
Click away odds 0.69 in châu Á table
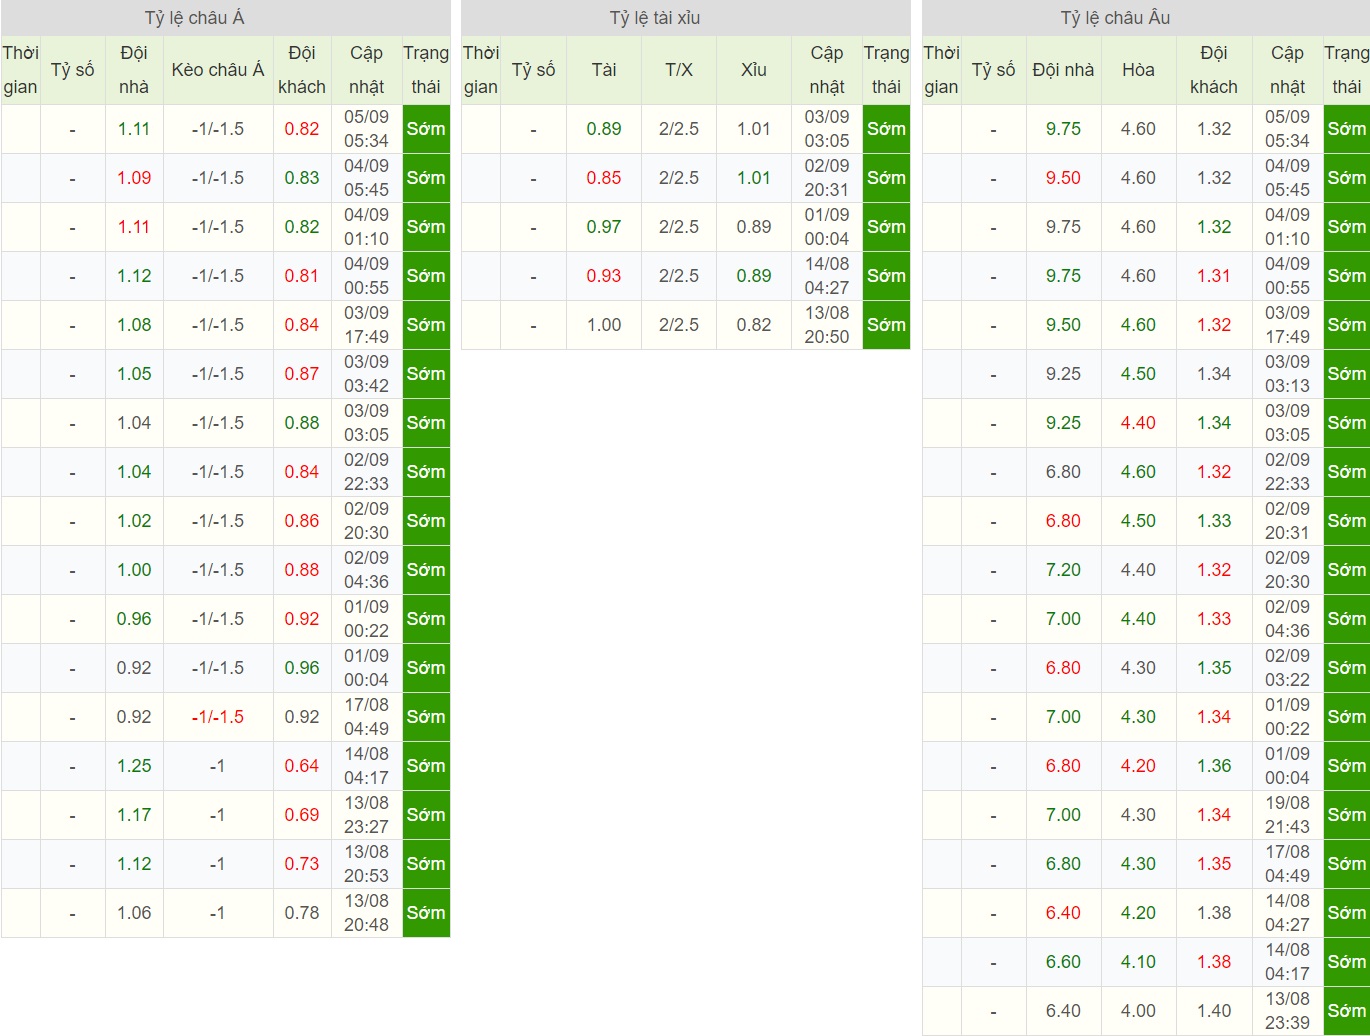point(302,815)
